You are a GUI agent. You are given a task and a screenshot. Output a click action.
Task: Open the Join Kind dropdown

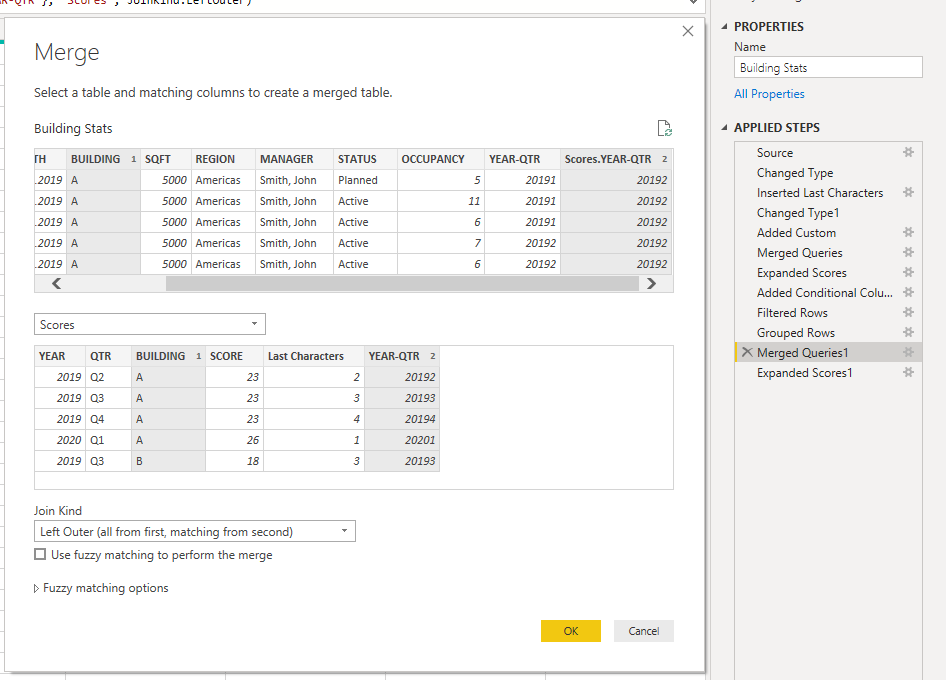pos(195,532)
